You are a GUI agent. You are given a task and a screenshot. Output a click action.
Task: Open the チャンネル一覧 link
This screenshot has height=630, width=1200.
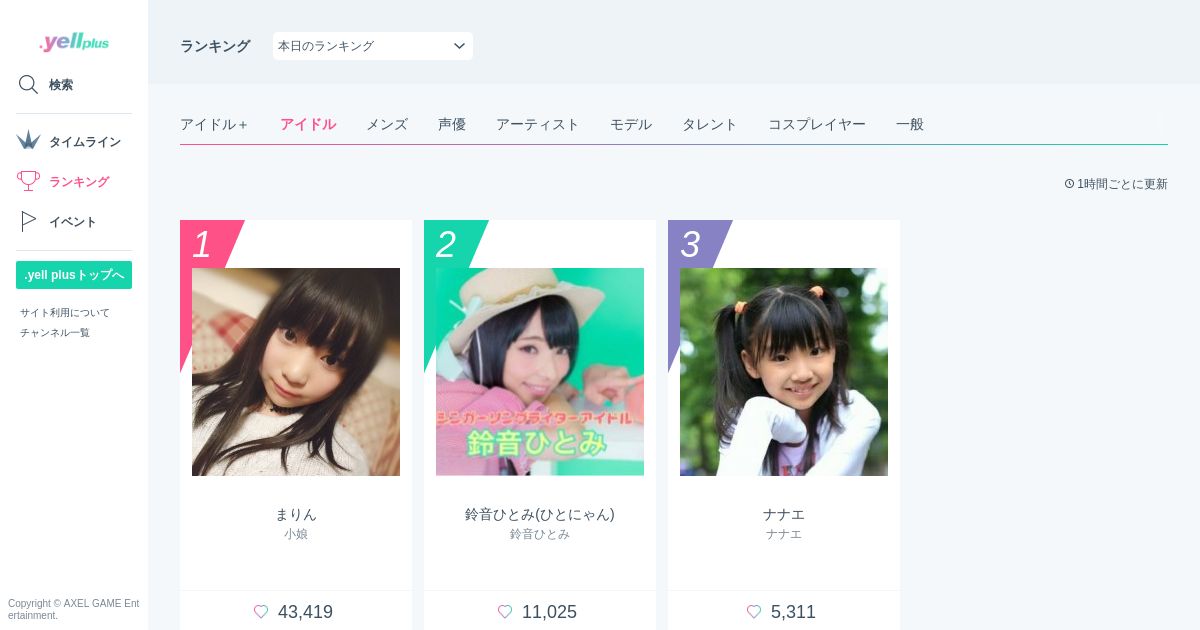pyautogui.click(x=55, y=332)
